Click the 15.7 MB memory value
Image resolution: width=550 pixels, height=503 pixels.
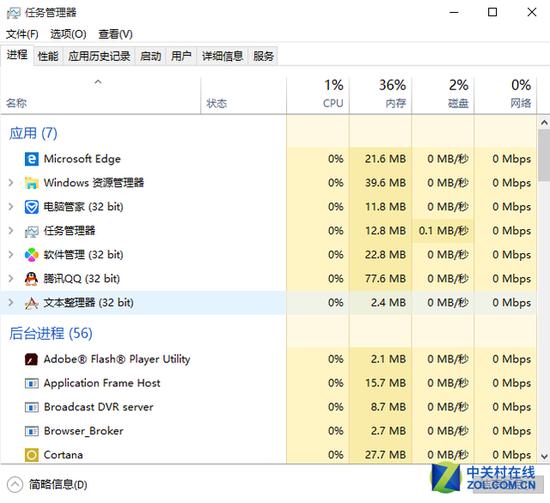click(385, 383)
